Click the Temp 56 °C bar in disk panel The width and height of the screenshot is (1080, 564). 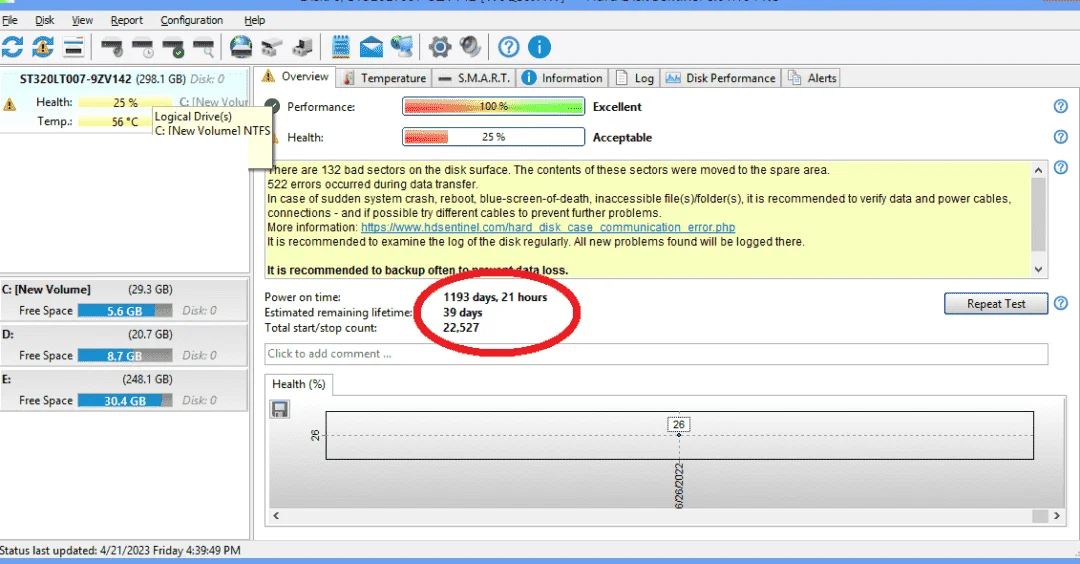tap(115, 122)
